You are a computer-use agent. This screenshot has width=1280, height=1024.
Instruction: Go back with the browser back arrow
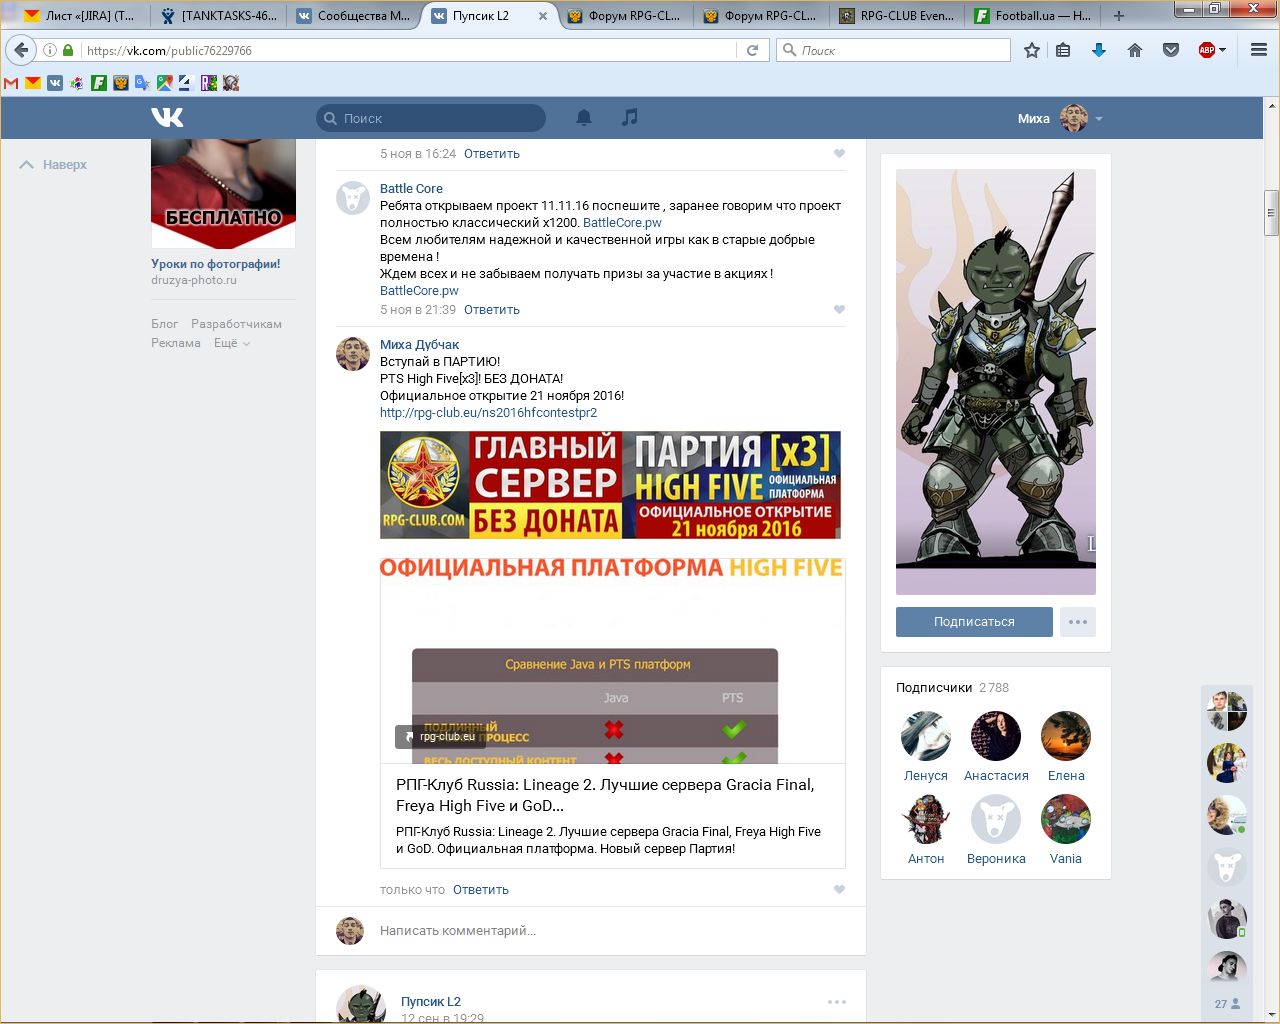[x=21, y=50]
